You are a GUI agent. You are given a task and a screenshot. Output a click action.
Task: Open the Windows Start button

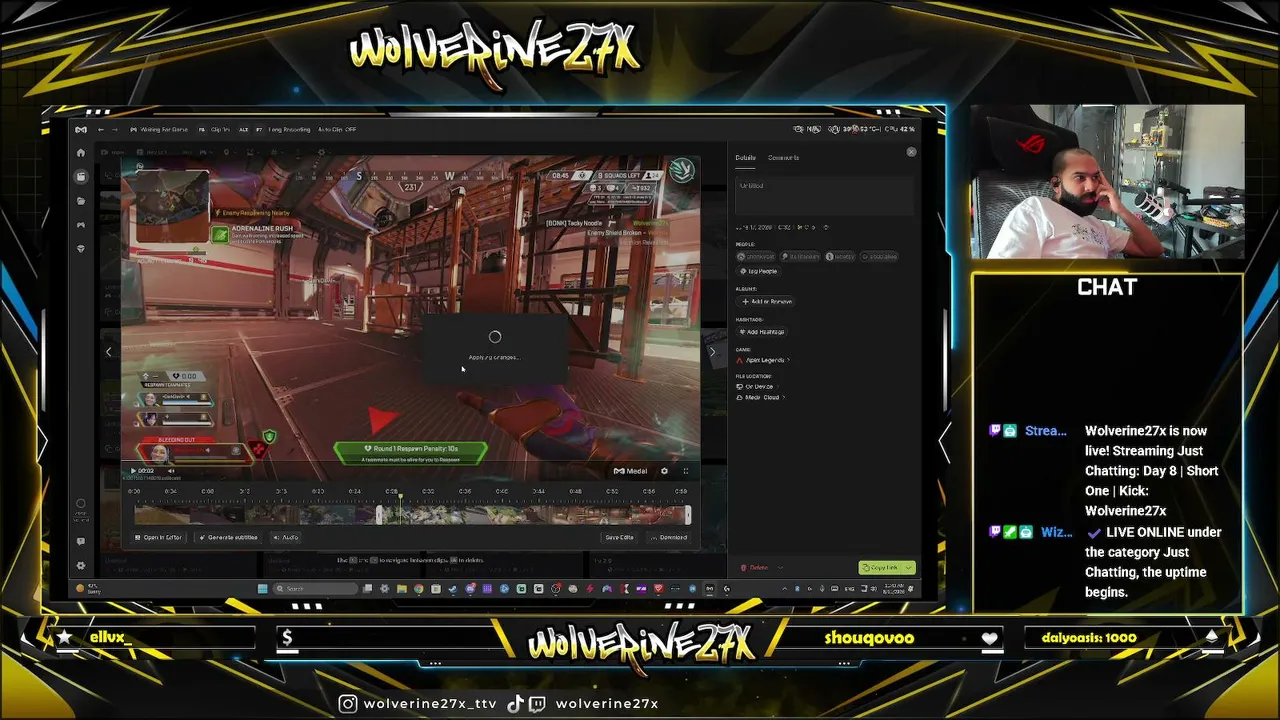263,588
